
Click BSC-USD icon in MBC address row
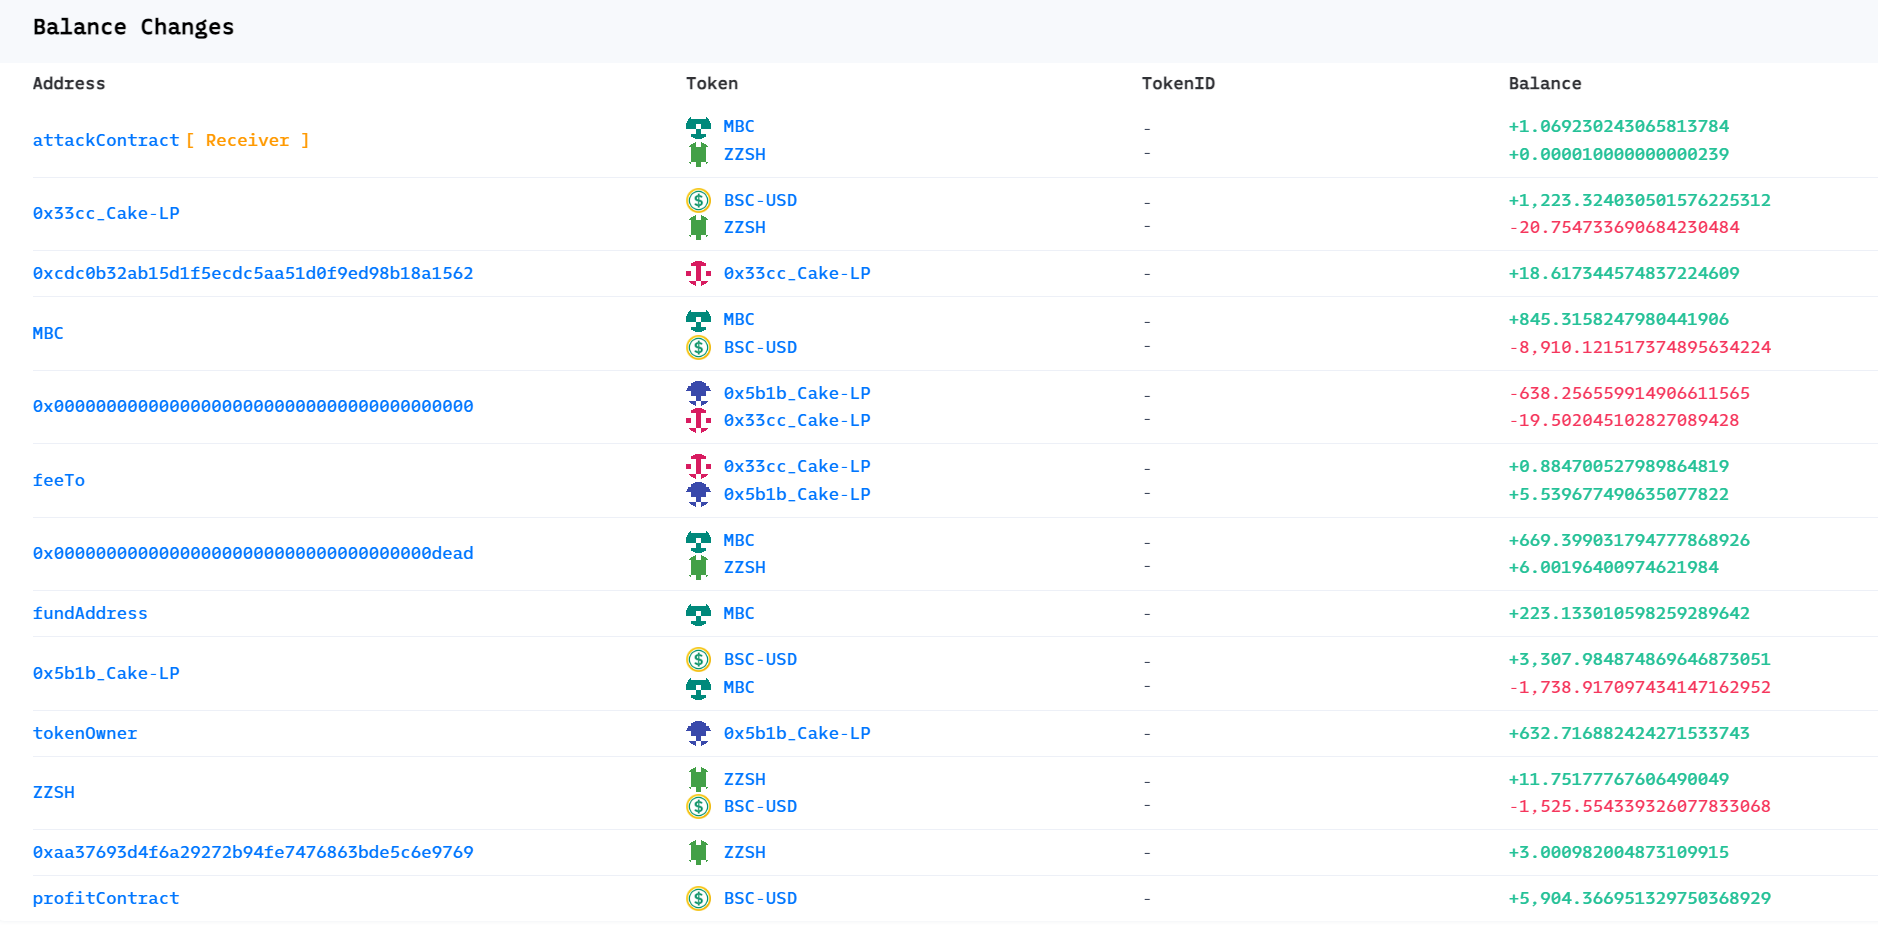click(698, 347)
